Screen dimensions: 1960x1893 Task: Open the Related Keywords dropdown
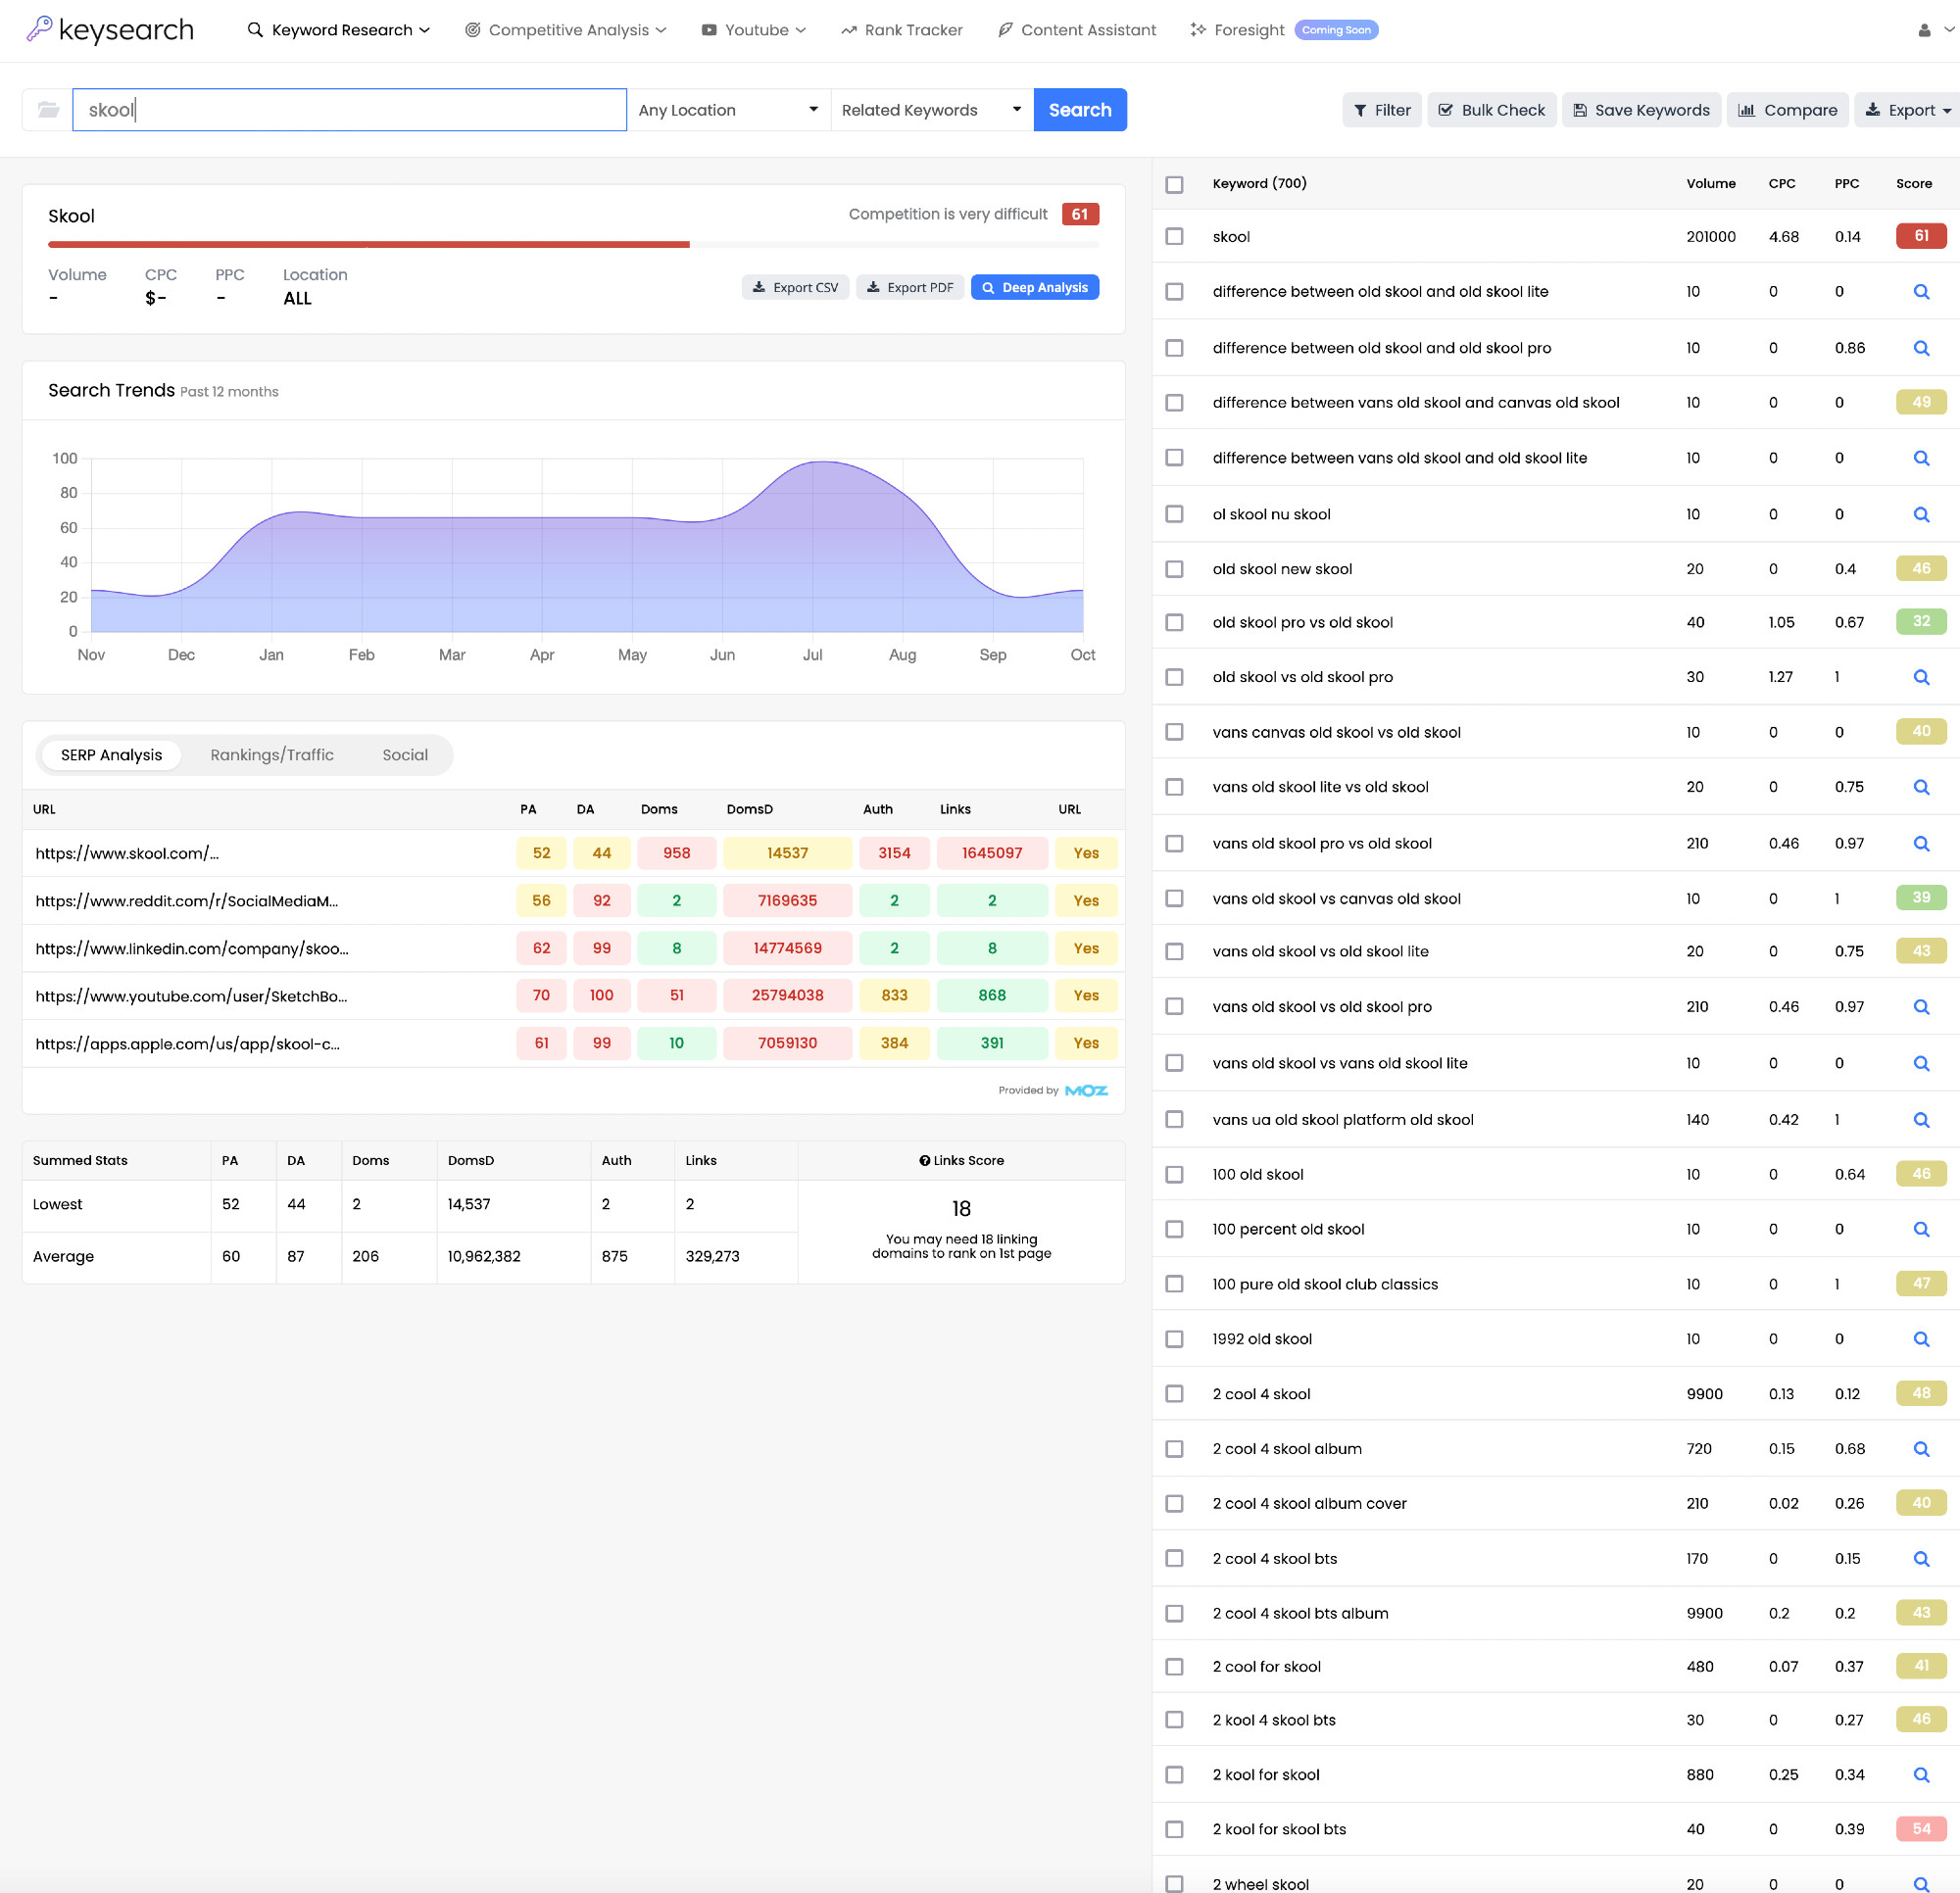[932, 110]
